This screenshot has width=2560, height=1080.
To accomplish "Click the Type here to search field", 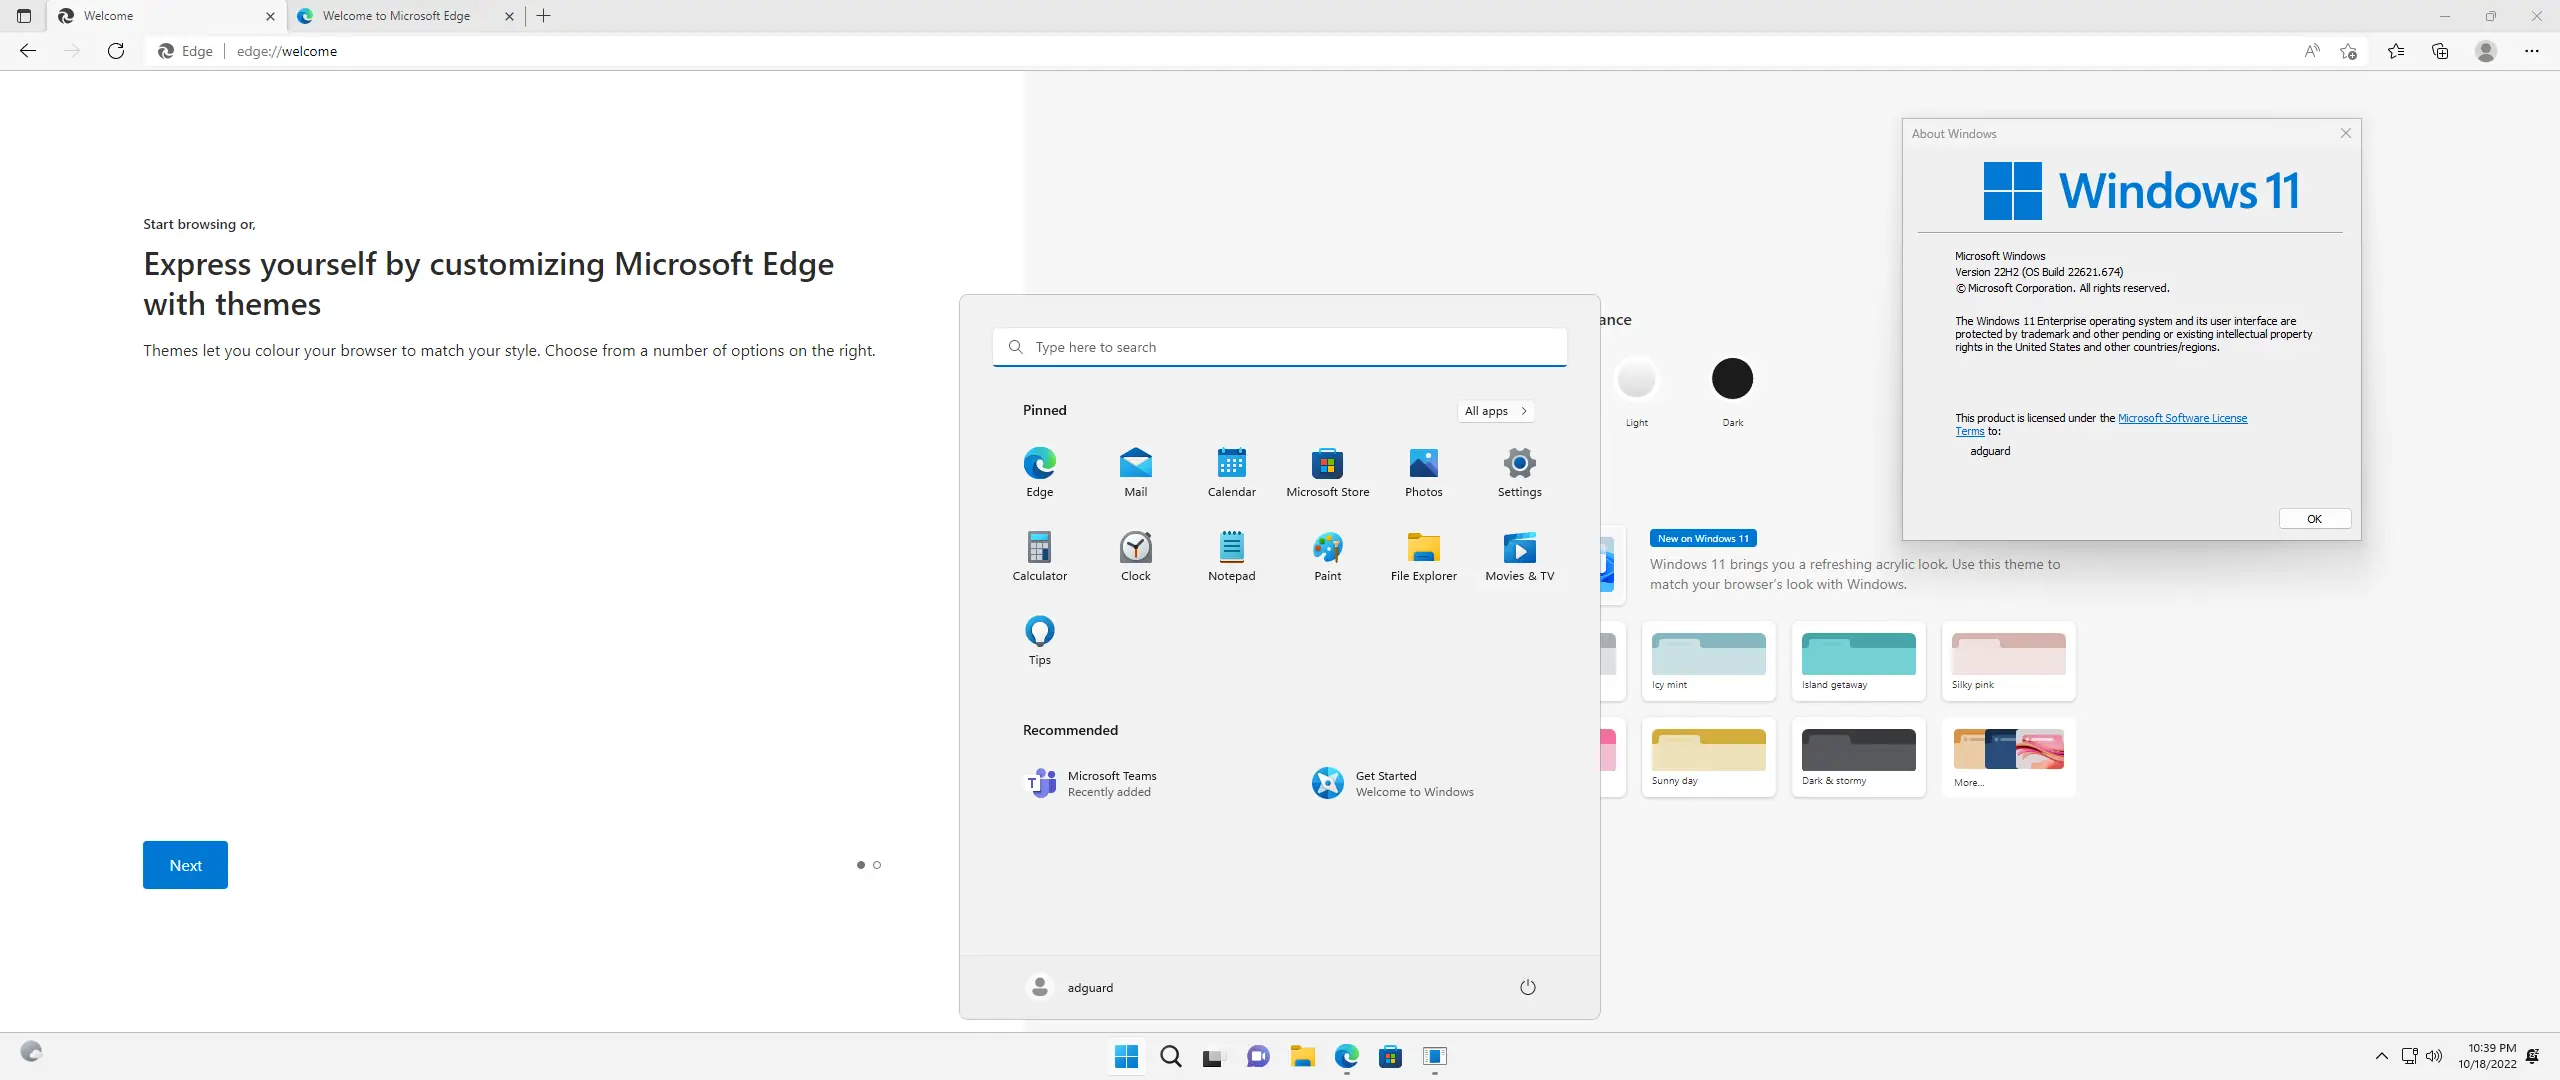I will tap(1280, 347).
